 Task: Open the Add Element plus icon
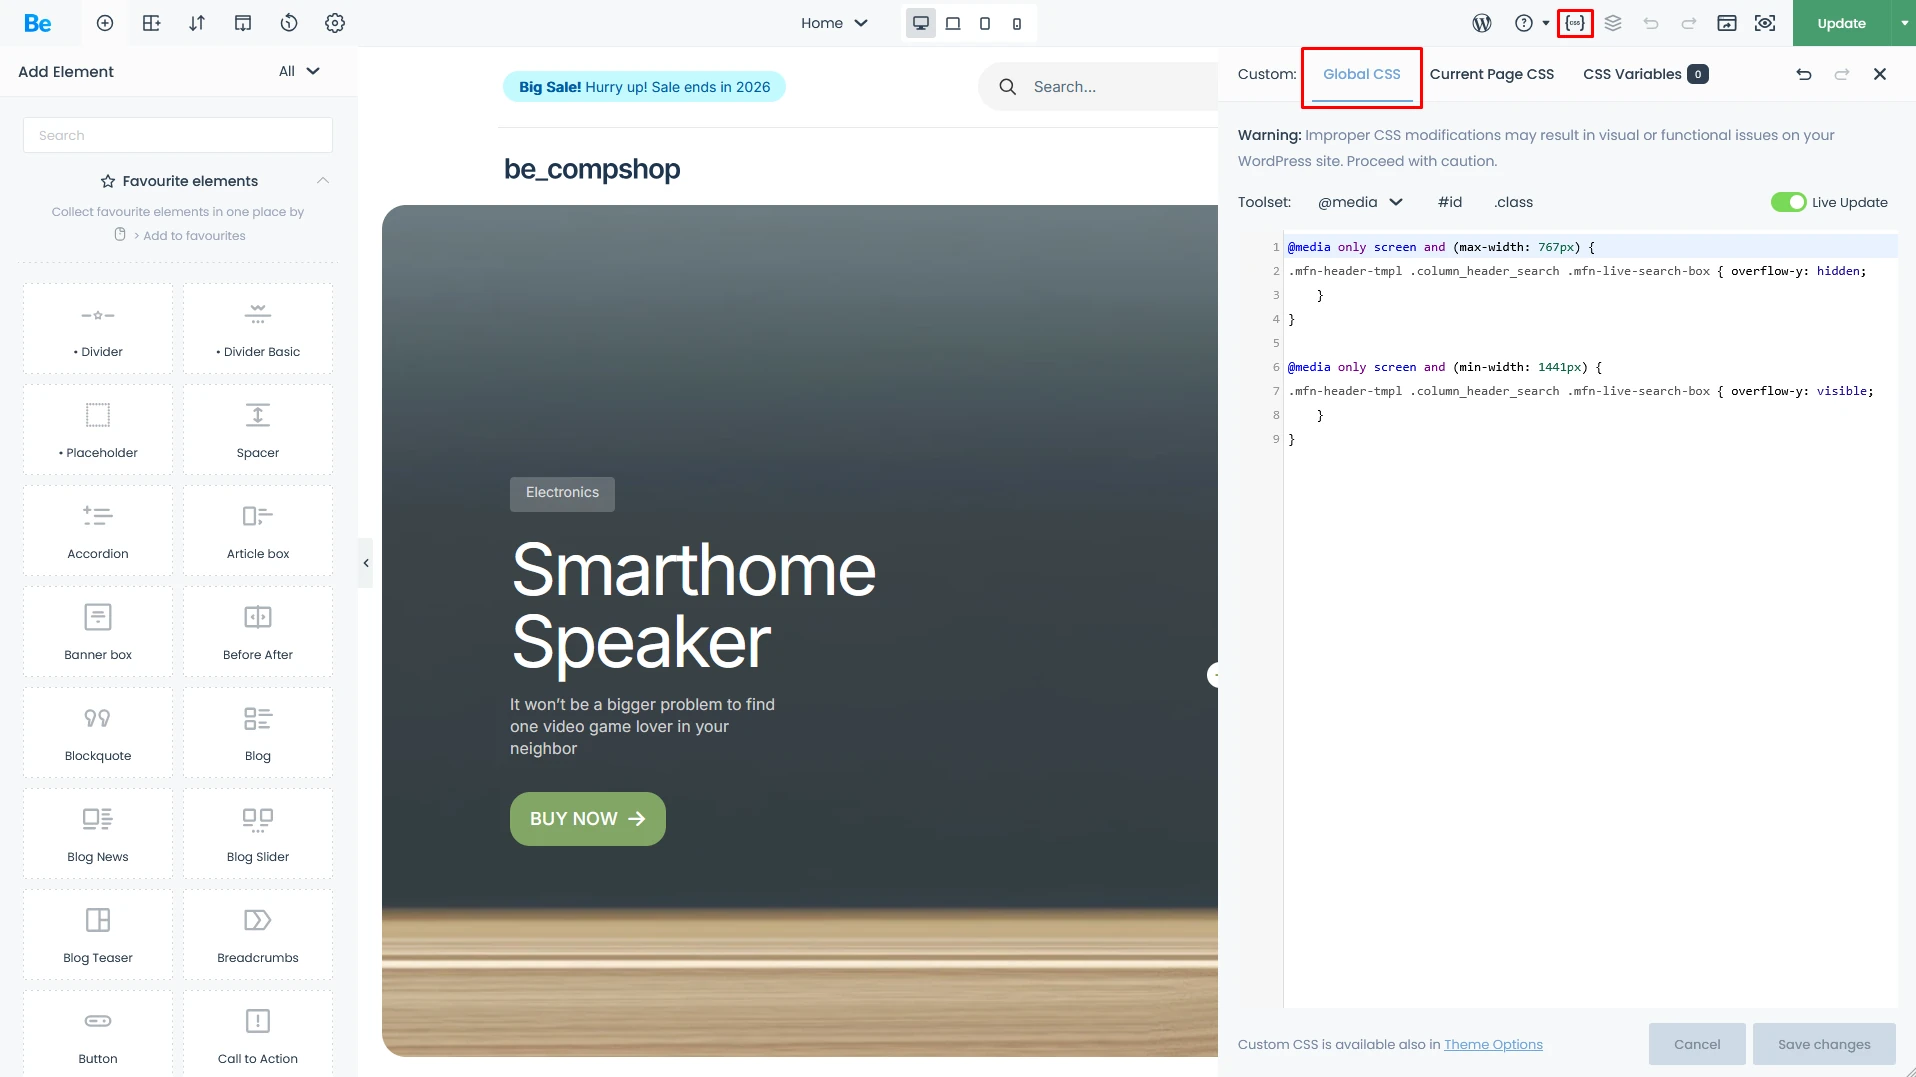[x=105, y=23]
